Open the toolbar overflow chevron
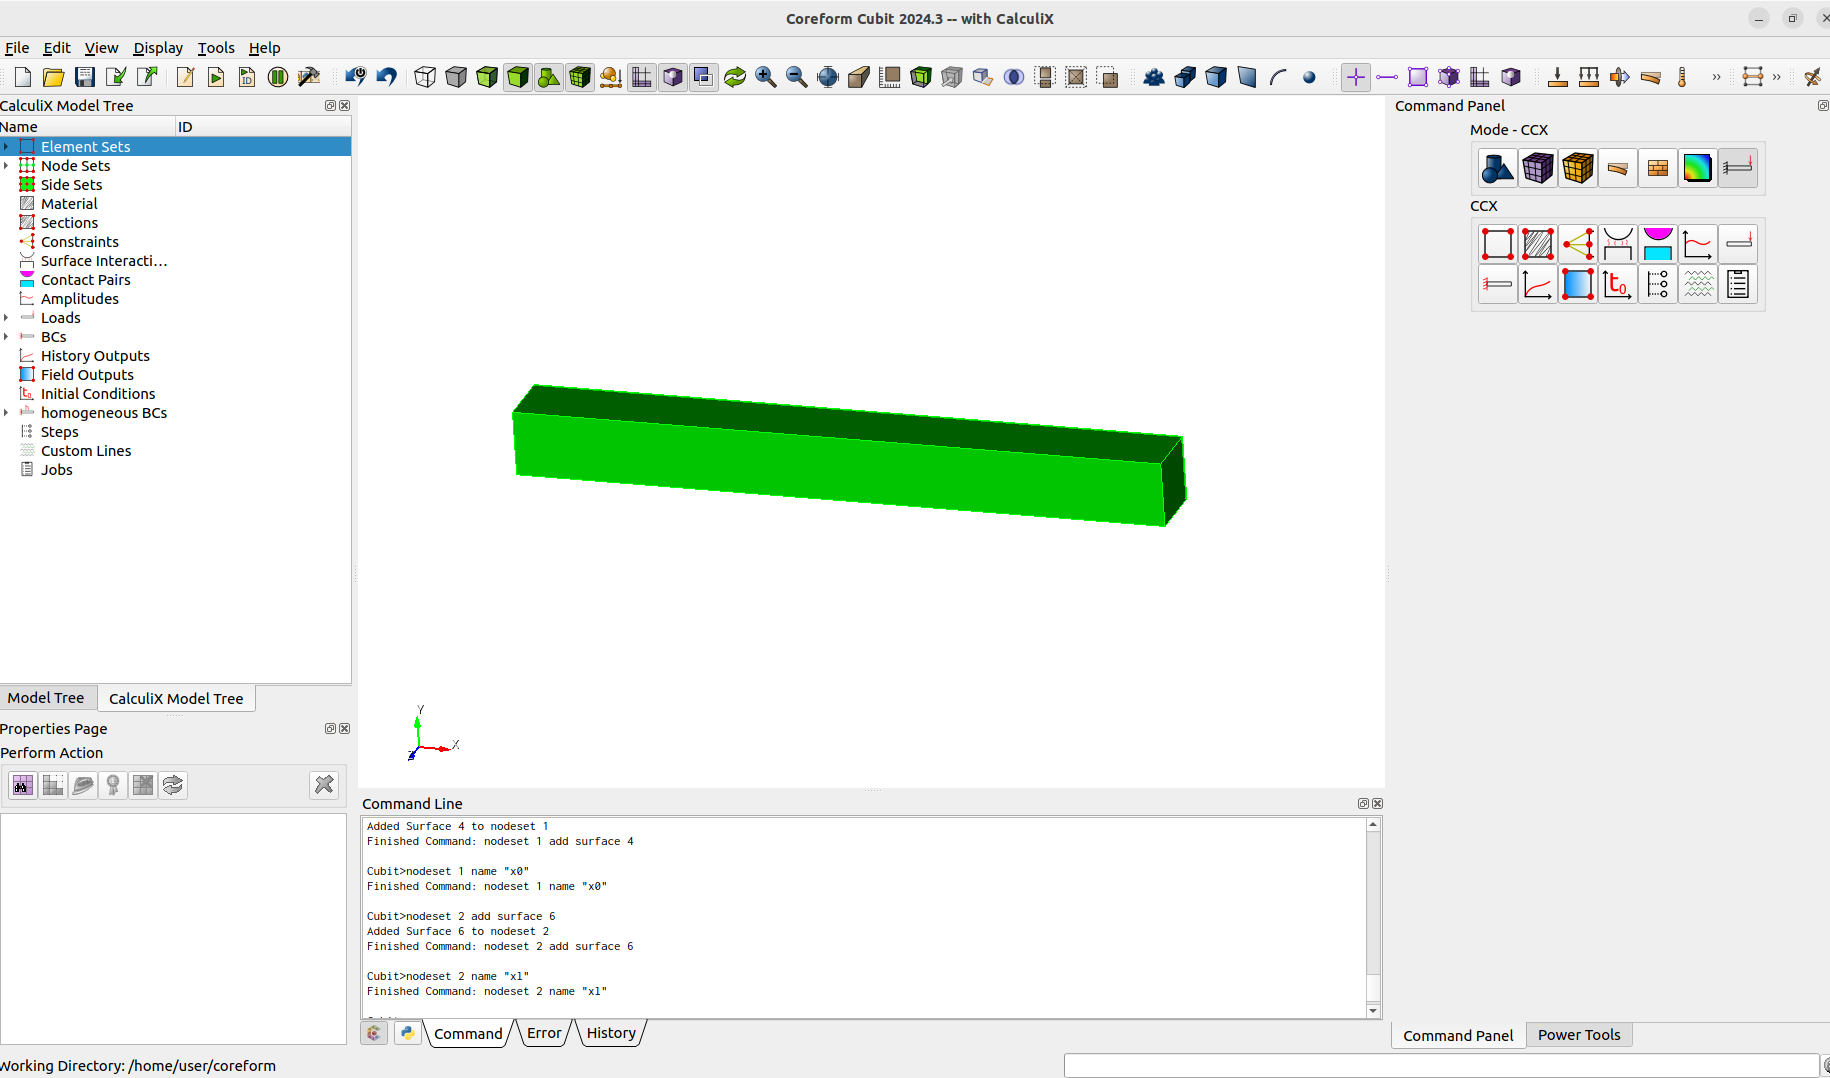 click(1718, 77)
